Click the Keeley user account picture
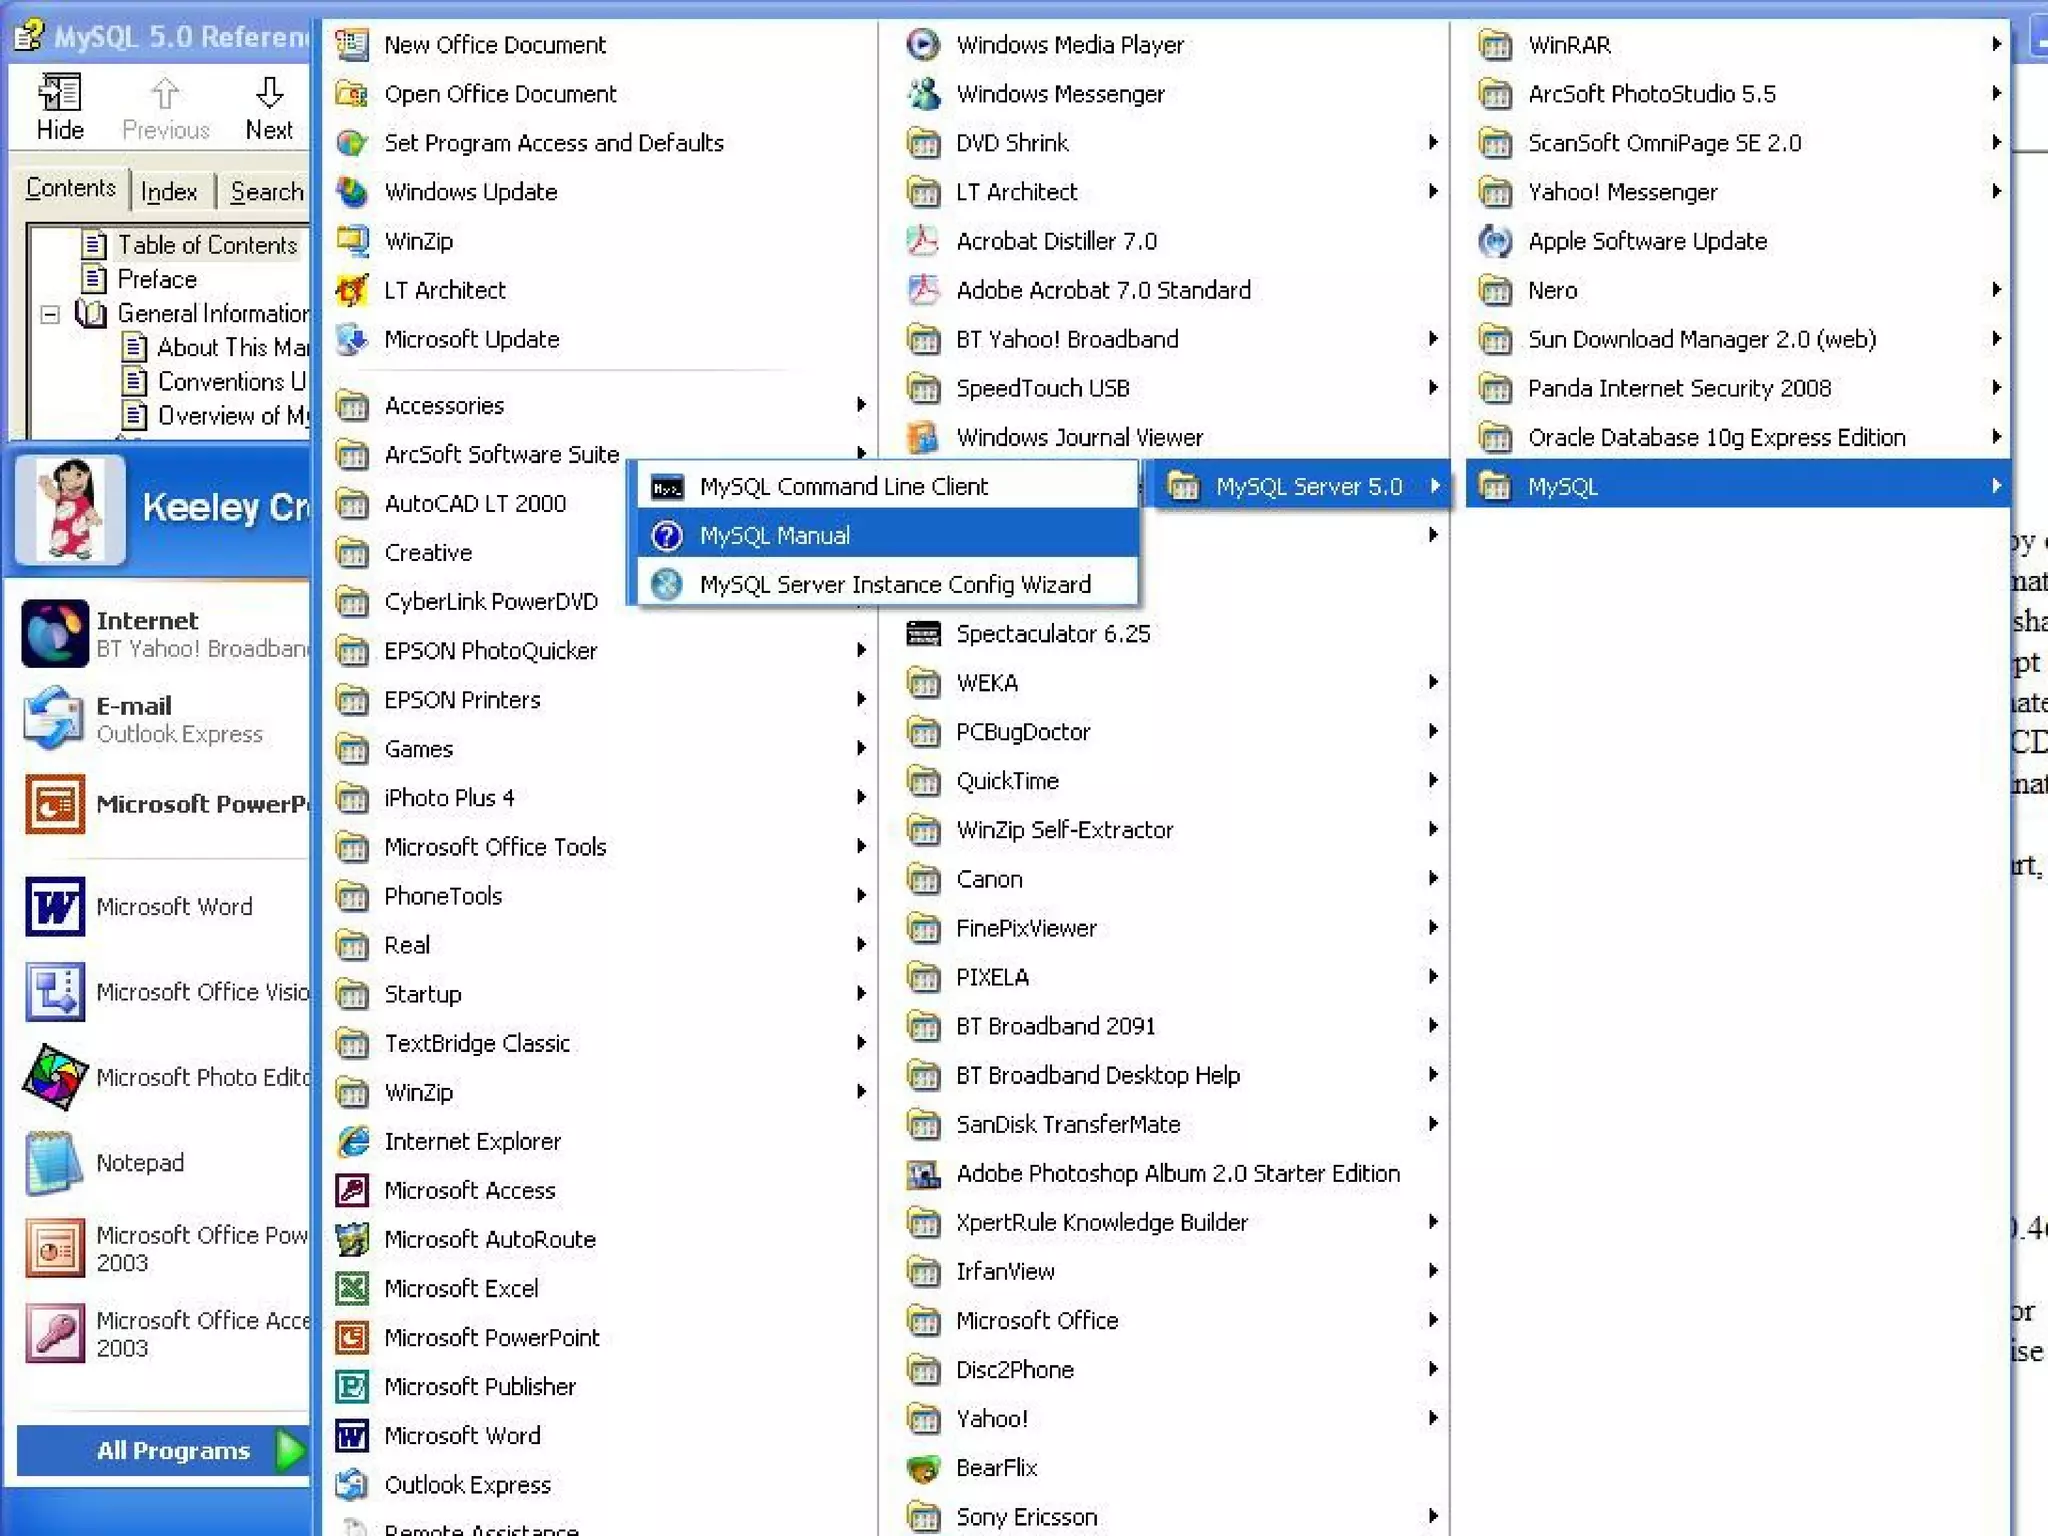 [x=70, y=509]
